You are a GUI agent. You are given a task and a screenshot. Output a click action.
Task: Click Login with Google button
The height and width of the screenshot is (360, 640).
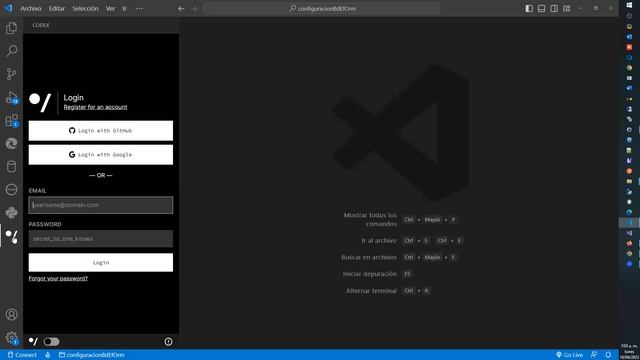[x=101, y=155]
